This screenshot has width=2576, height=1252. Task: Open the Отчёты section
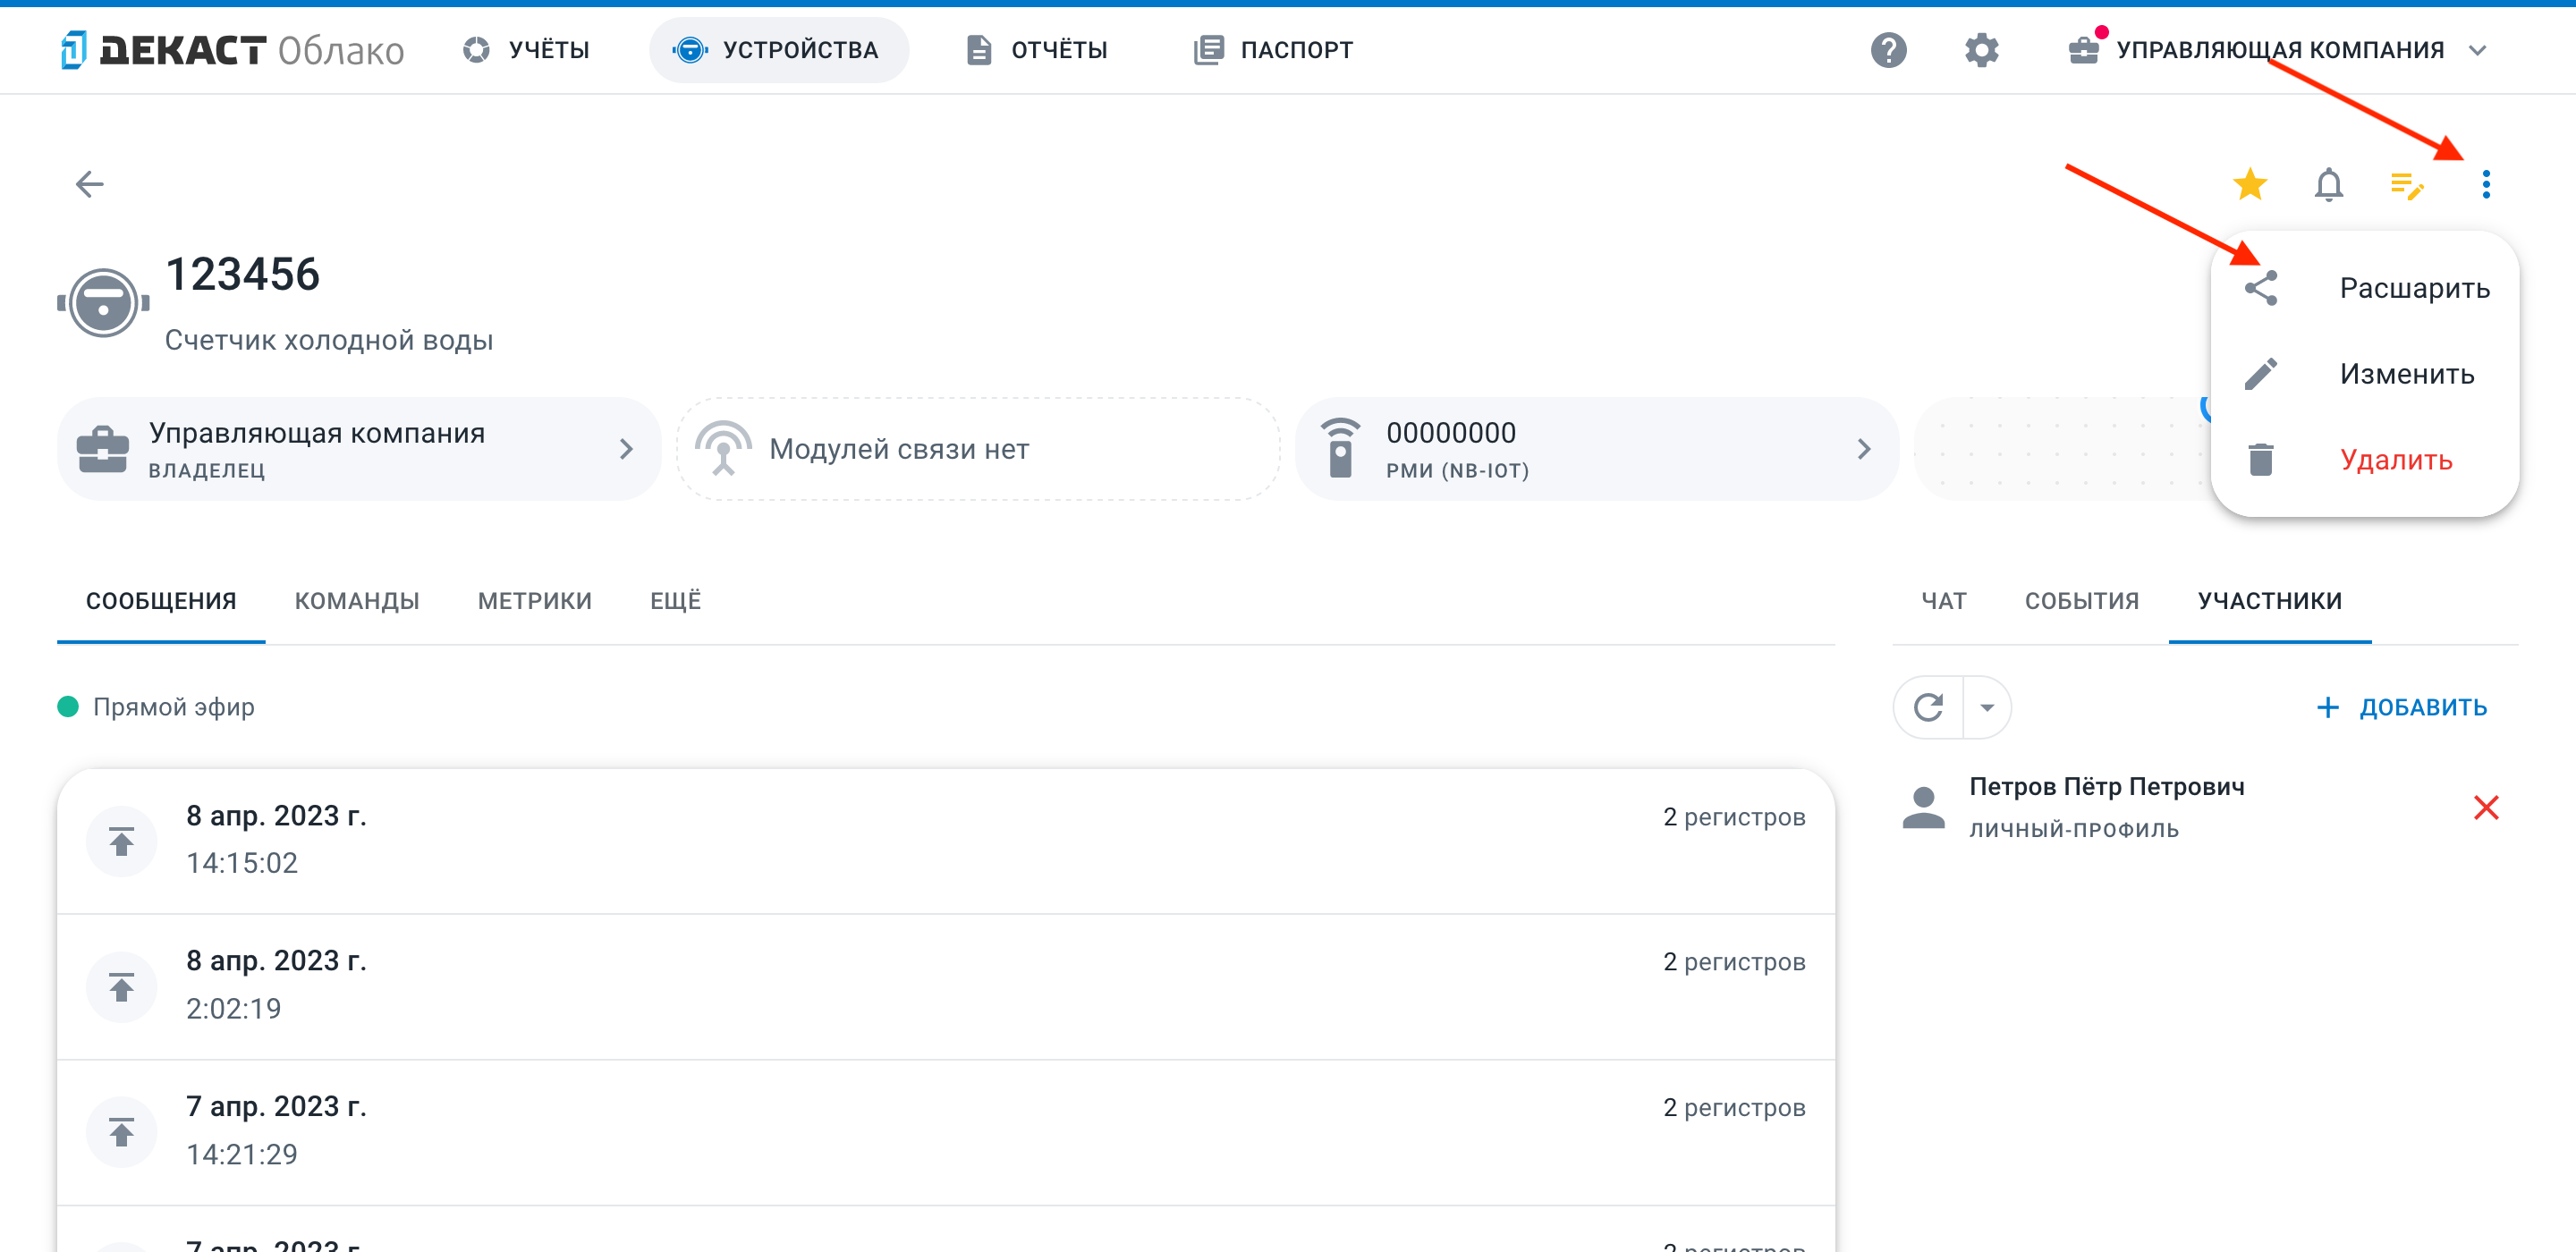point(1037,50)
